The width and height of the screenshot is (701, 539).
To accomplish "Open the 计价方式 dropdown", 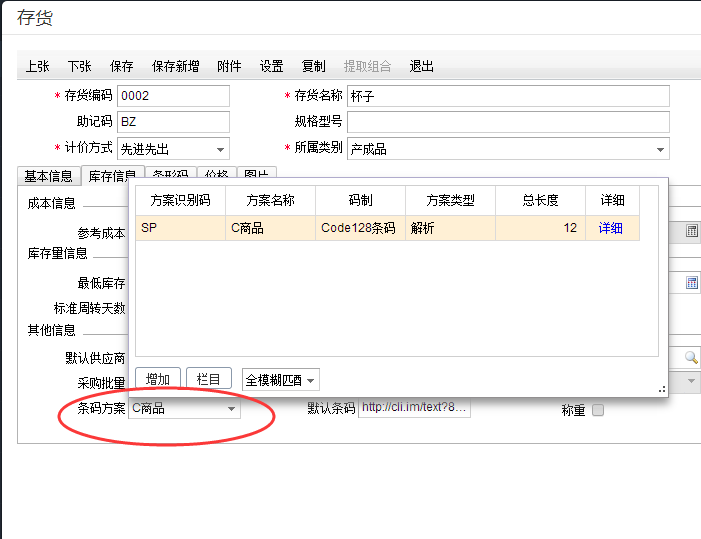I will pyautogui.click(x=220, y=149).
